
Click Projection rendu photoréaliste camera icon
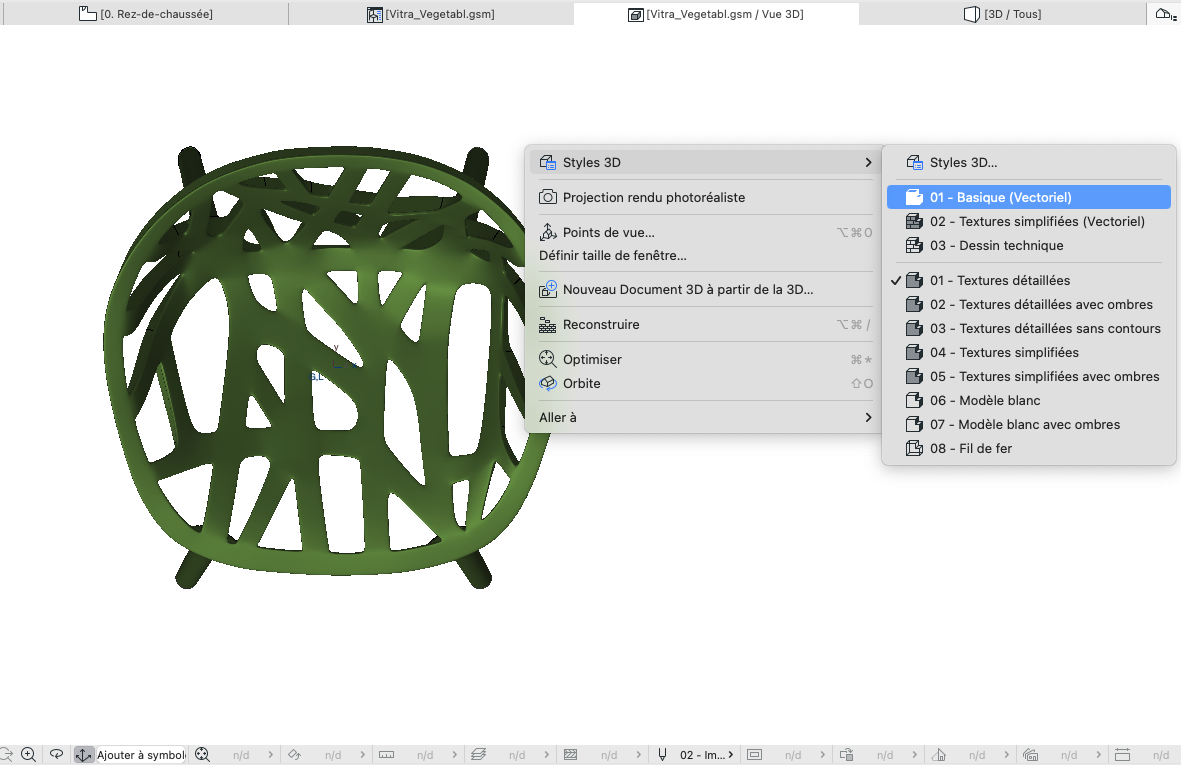coord(548,197)
